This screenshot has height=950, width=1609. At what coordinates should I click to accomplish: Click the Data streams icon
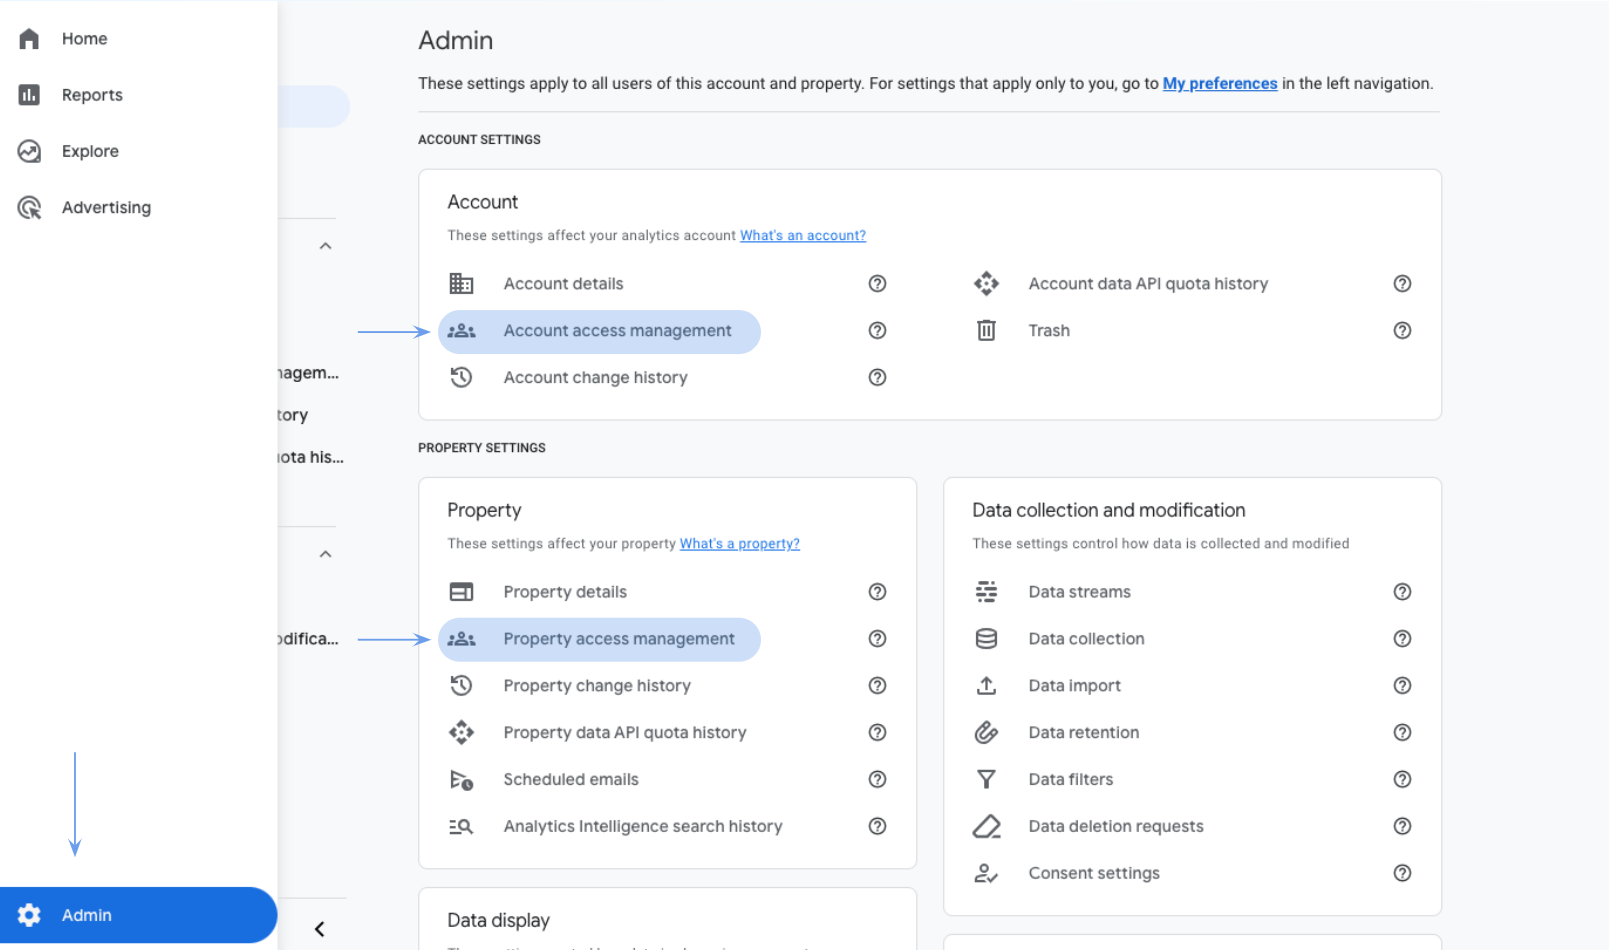(986, 592)
